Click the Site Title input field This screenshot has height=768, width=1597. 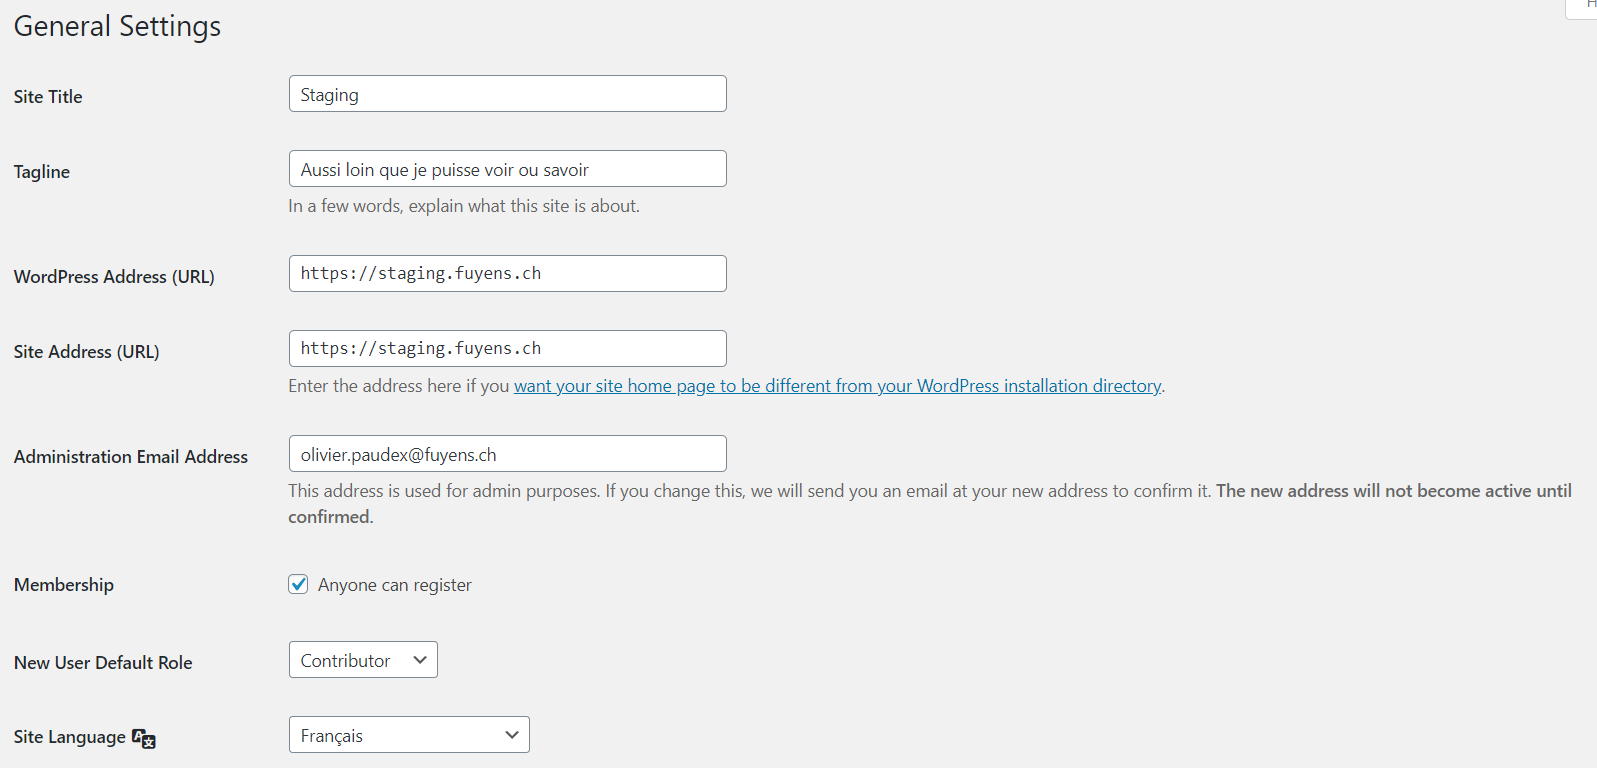click(507, 94)
